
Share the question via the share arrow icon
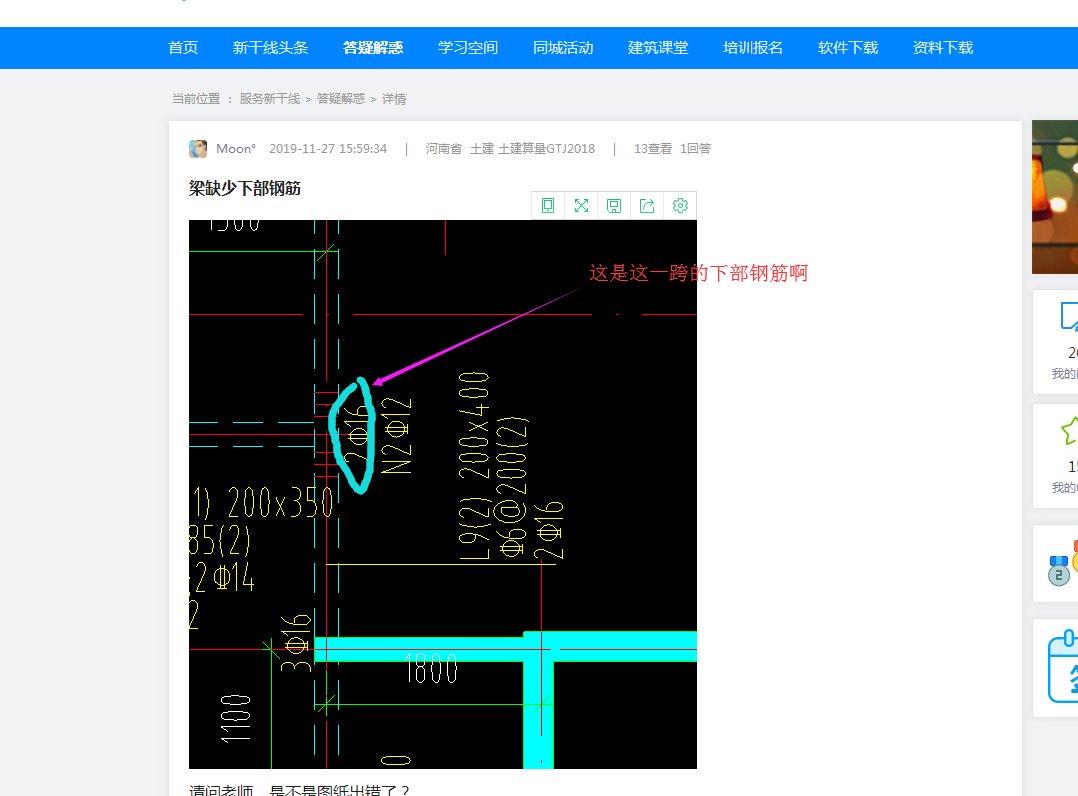tap(647, 205)
